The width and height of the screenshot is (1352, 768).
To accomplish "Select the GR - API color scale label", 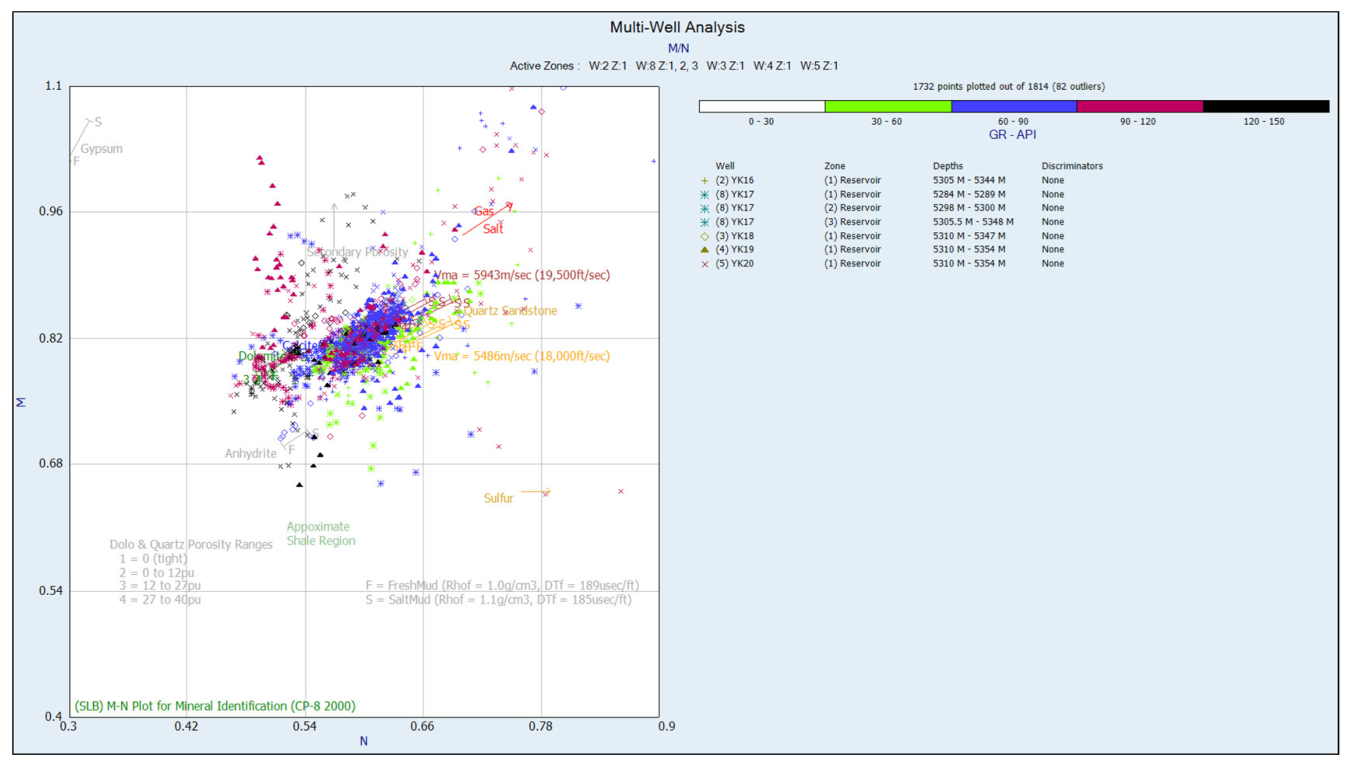I will (x=1013, y=135).
